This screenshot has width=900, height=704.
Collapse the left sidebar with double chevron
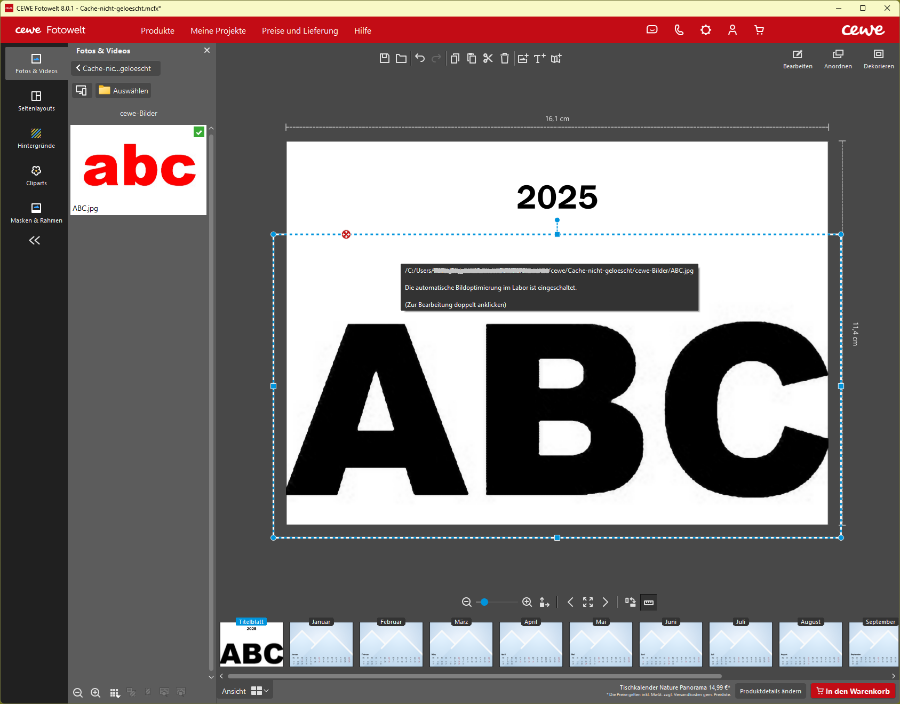click(x=34, y=240)
